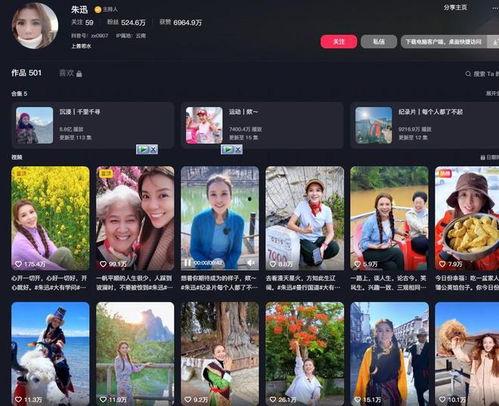499x406 pixels.
Task: Click the pinned badge on the flower field video
Action: point(20,173)
